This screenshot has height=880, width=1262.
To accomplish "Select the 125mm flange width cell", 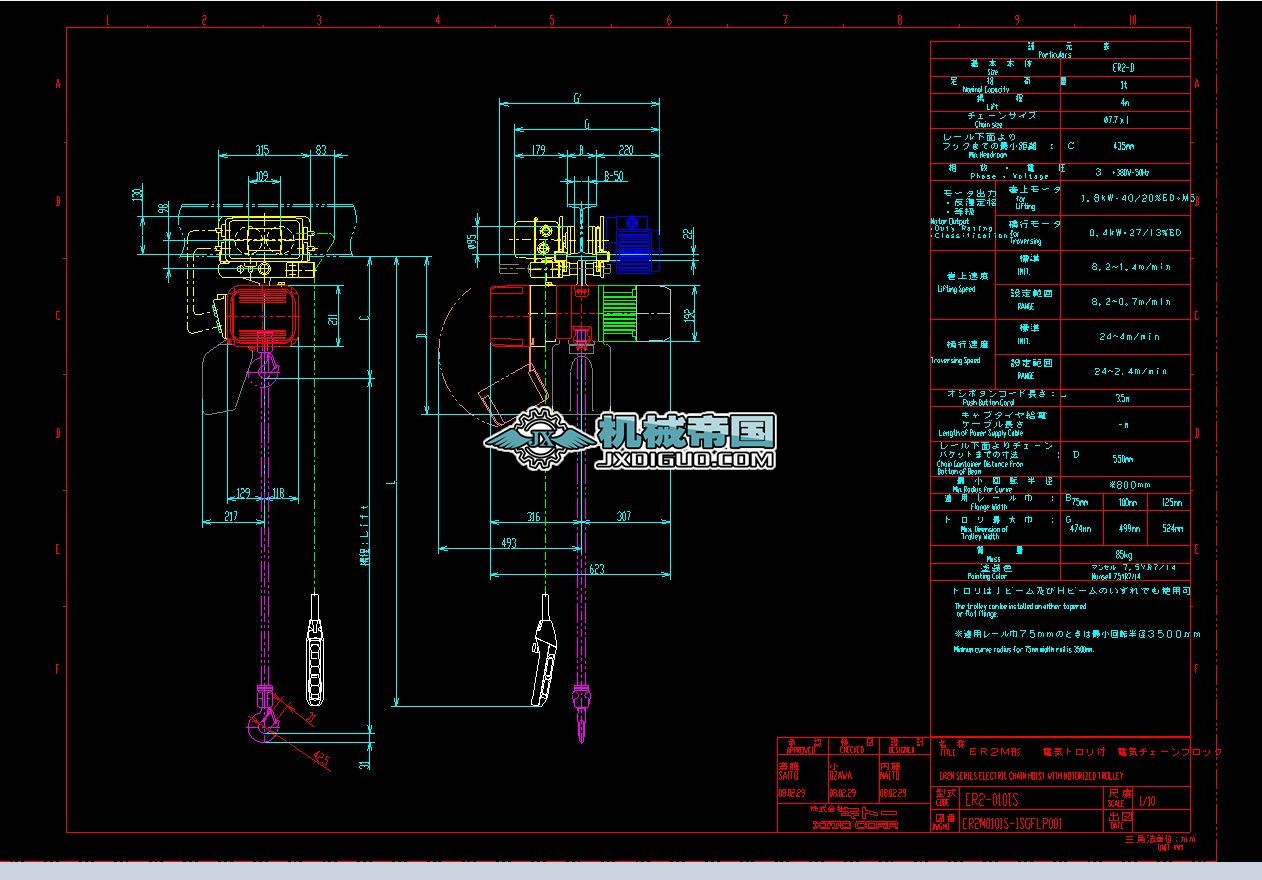I will pyautogui.click(x=1171, y=502).
